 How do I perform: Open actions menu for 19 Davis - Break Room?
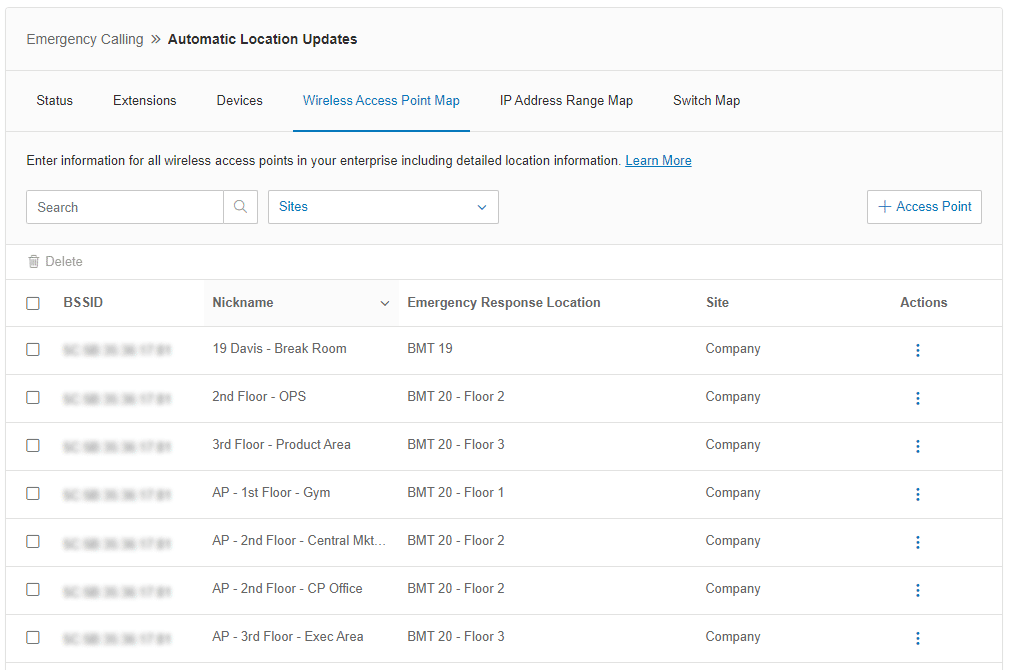917,350
